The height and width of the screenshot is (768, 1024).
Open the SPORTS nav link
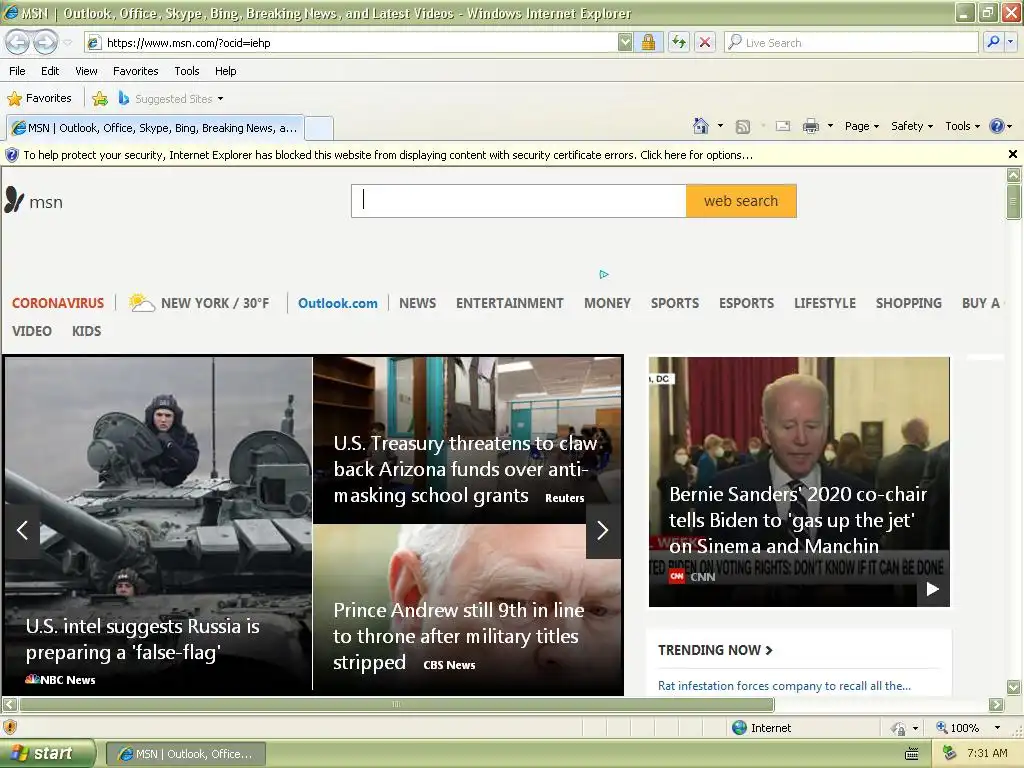tap(675, 304)
